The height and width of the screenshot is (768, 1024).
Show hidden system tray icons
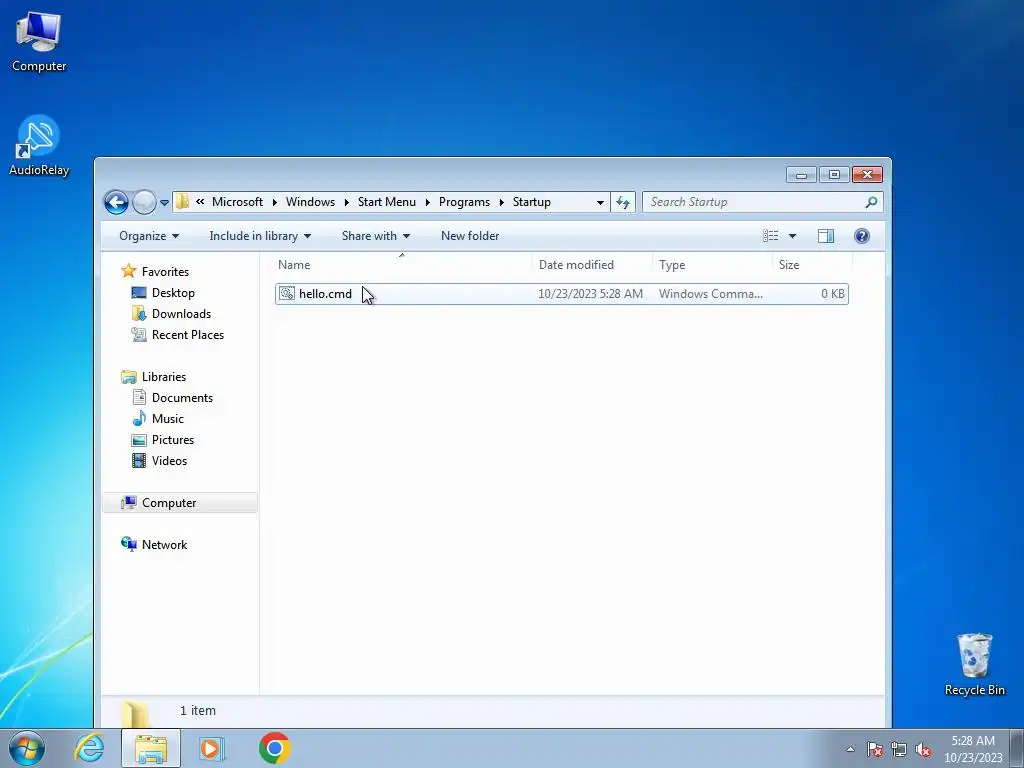click(x=850, y=749)
